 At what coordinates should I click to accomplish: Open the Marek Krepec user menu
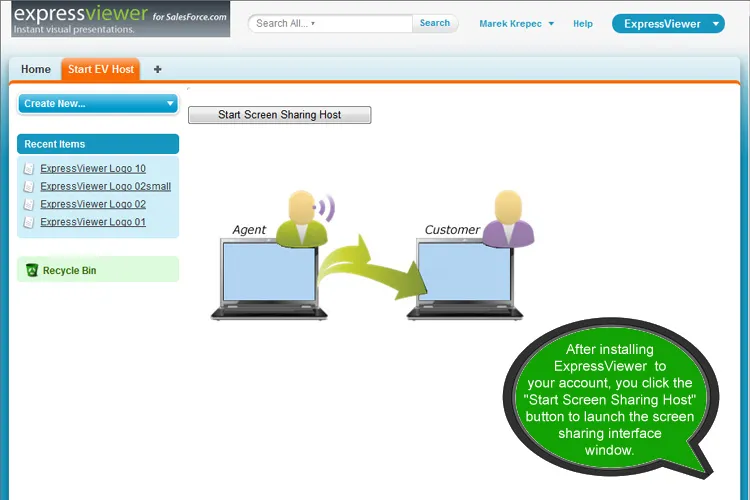(x=517, y=23)
